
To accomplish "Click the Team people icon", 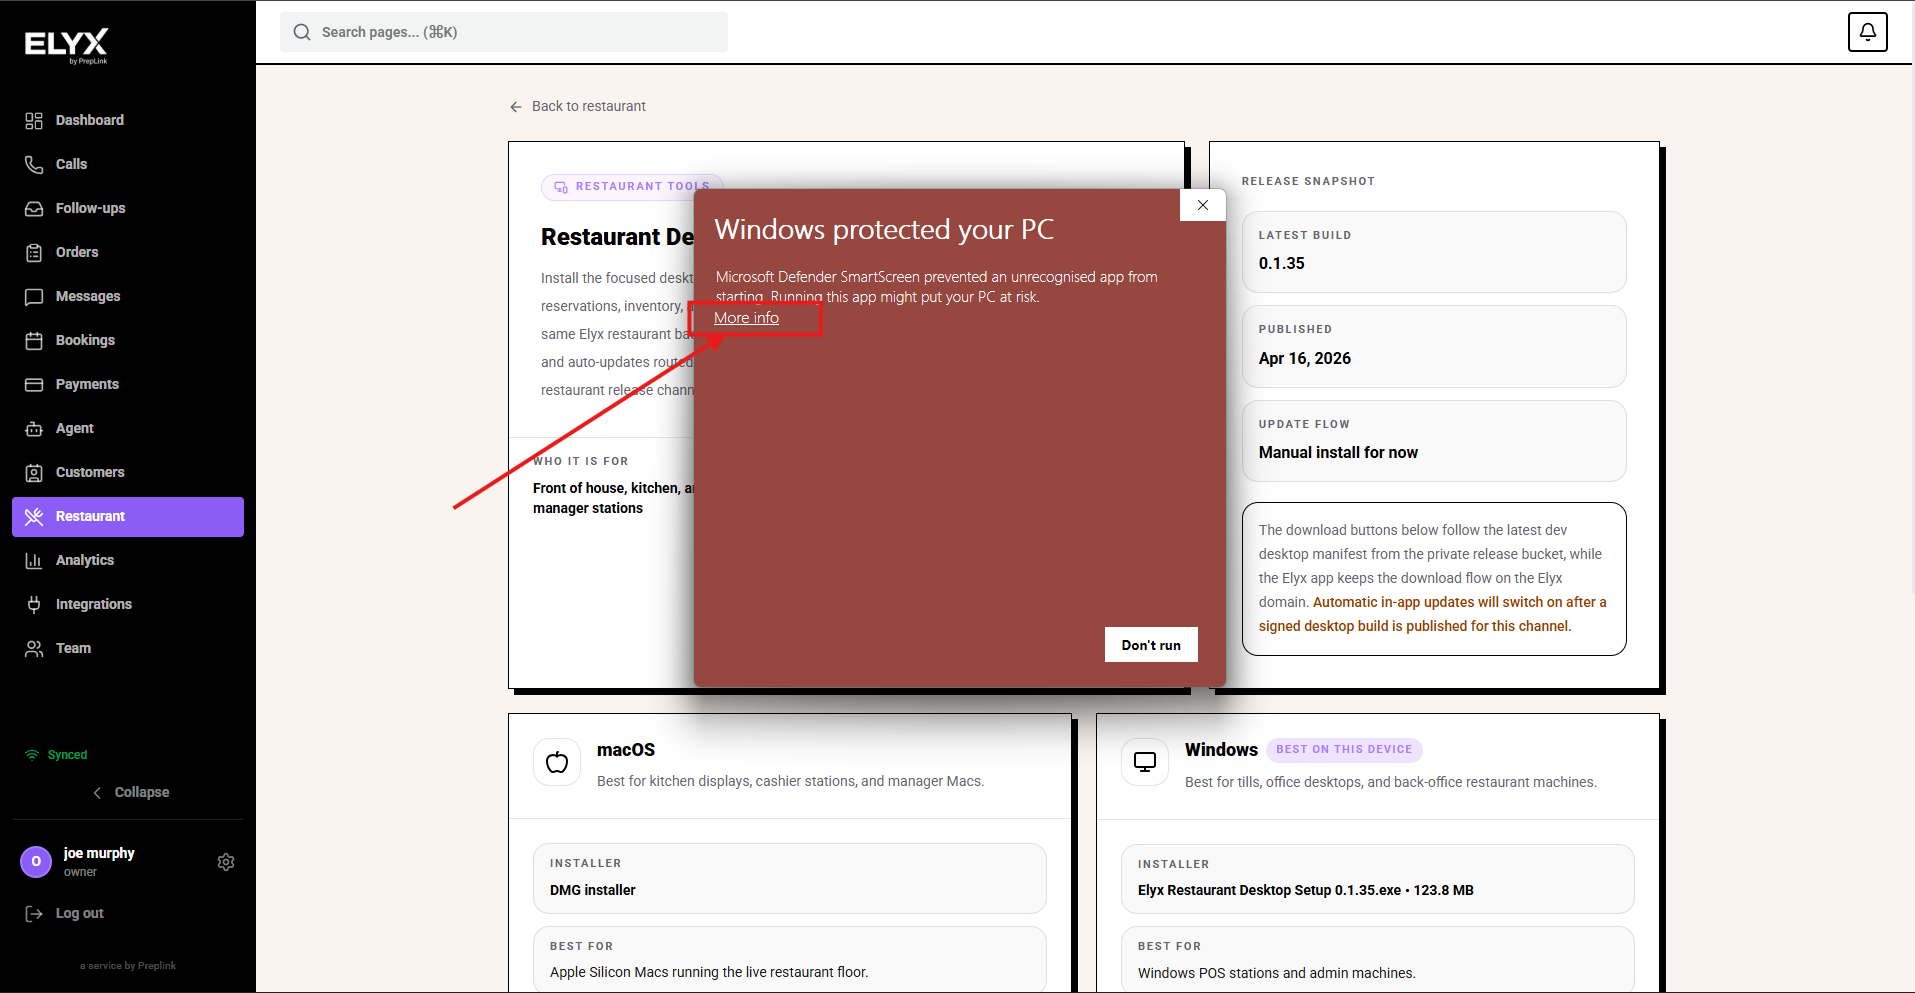I will [34, 649].
